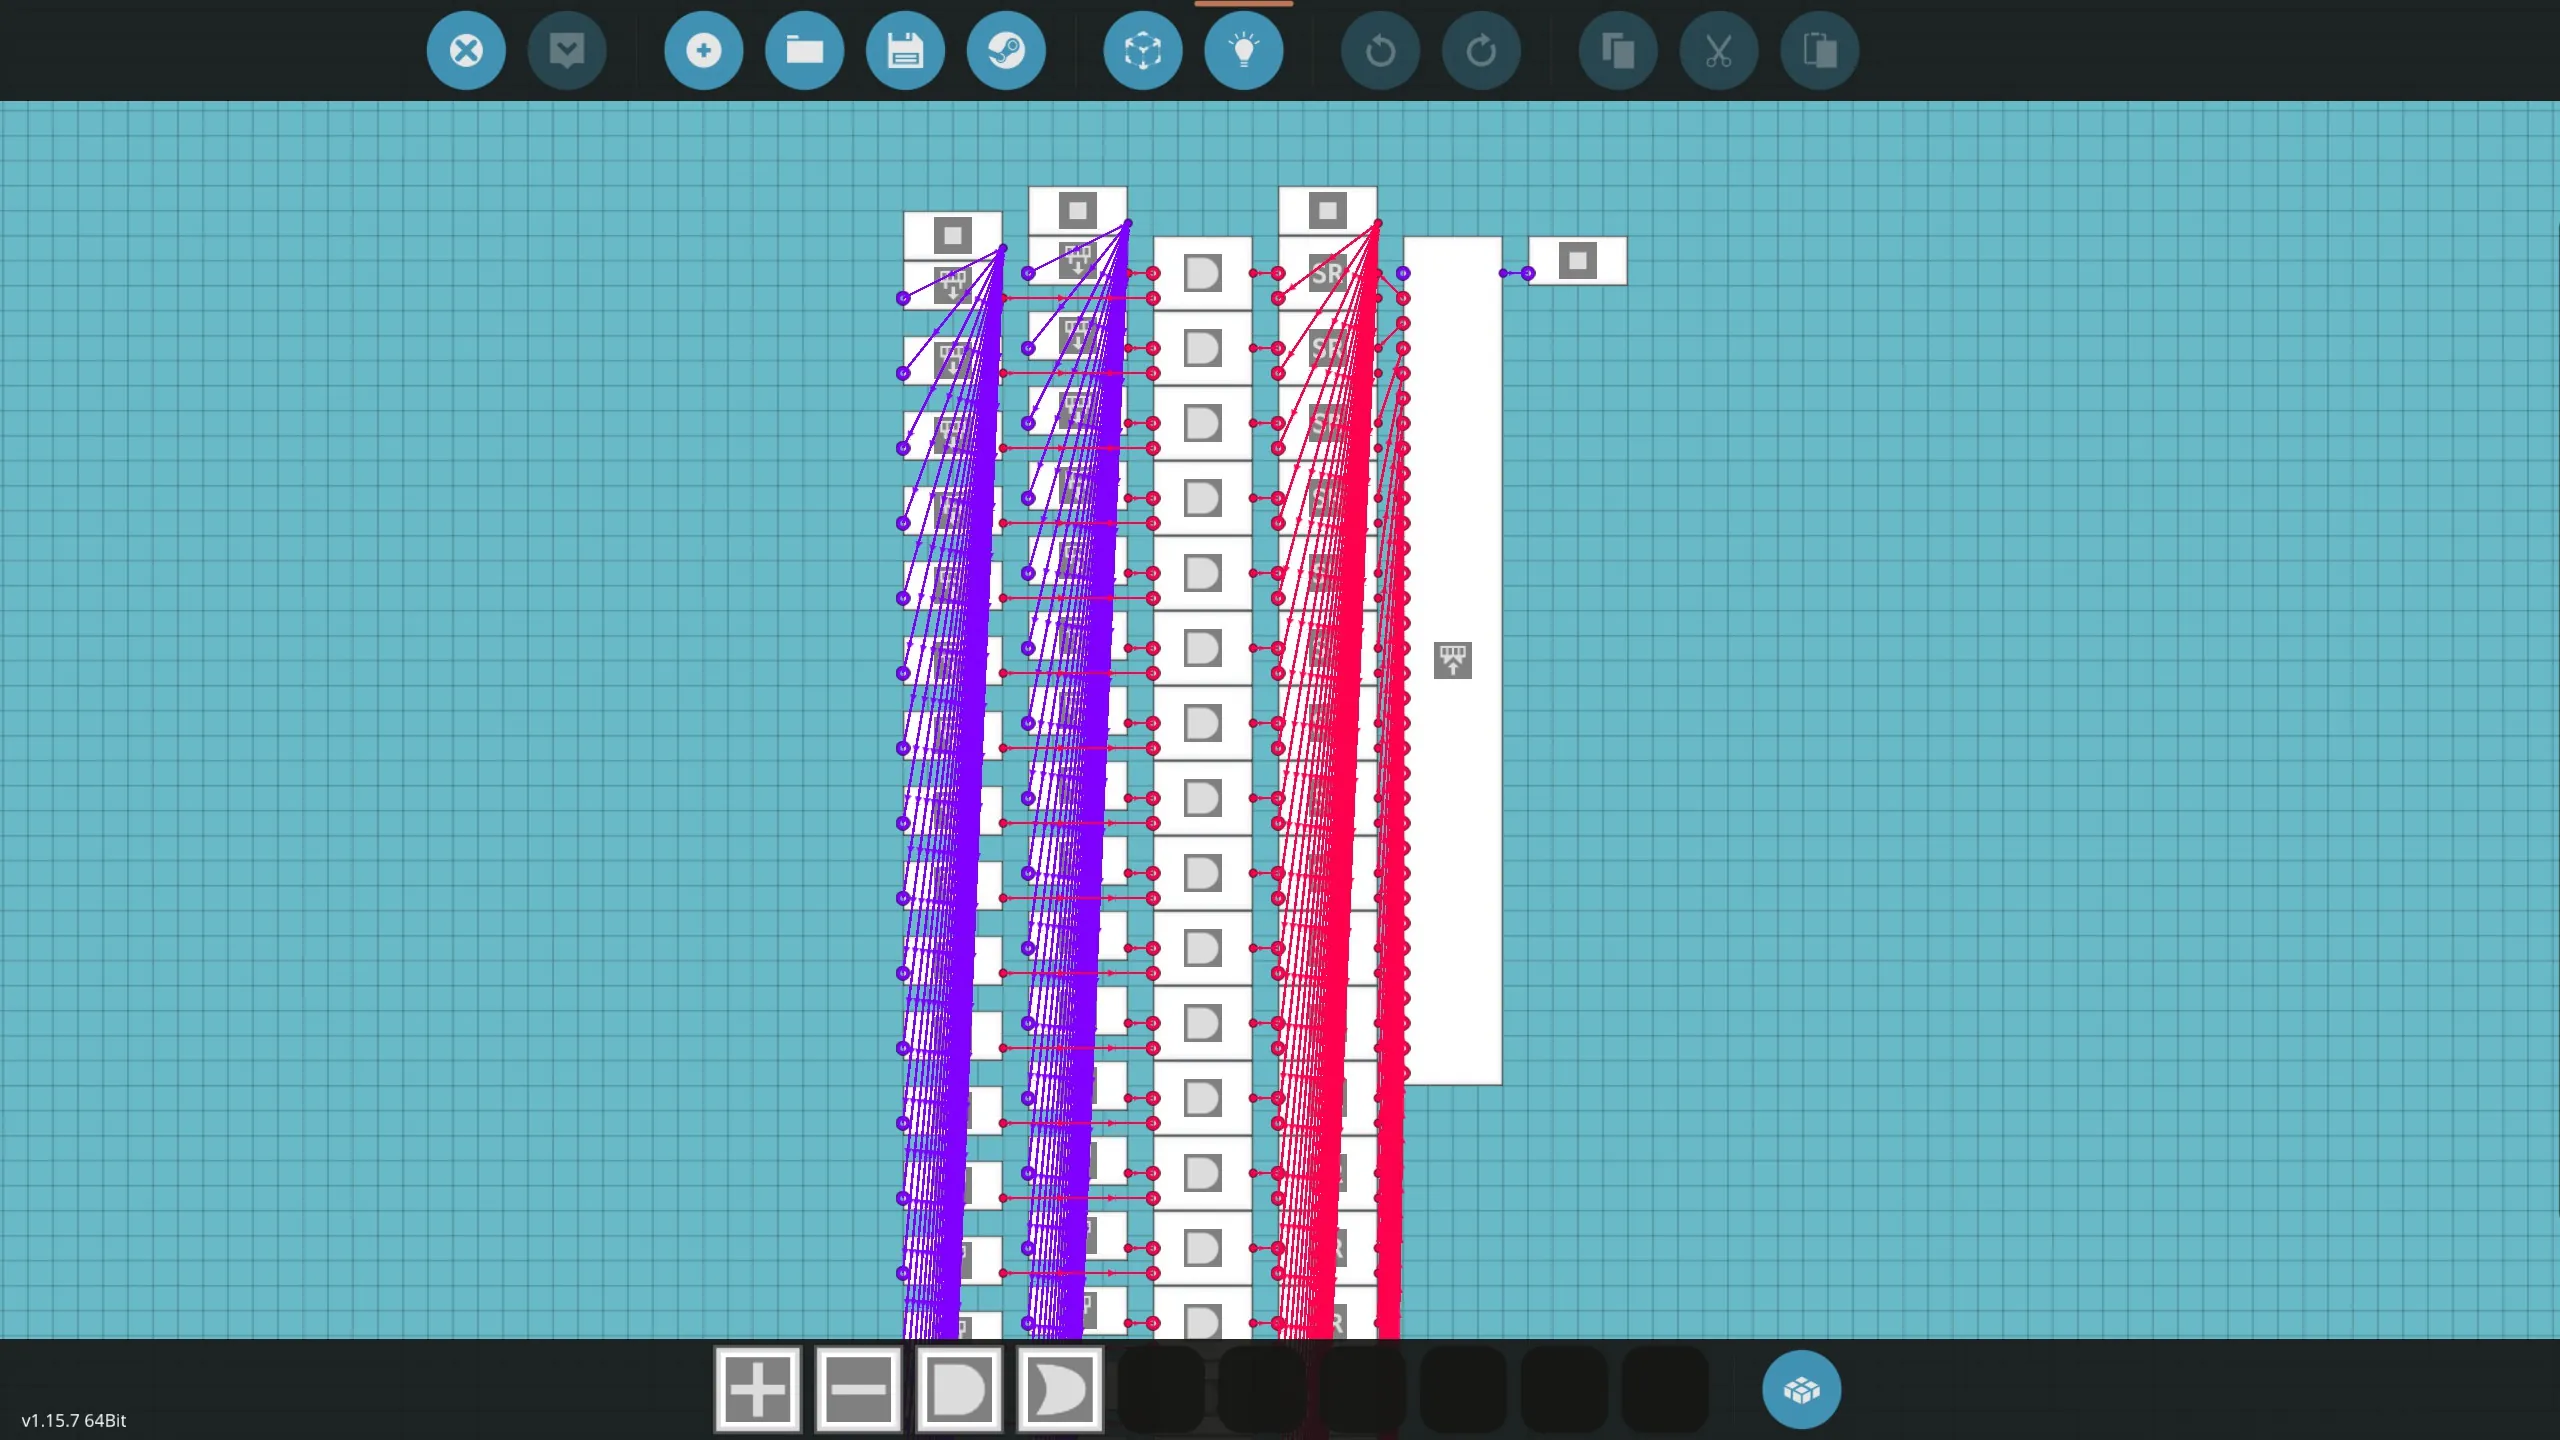The height and width of the screenshot is (1440, 2560).
Task: Select the Add (plus) component in hotbar
Action: click(758, 1389)
